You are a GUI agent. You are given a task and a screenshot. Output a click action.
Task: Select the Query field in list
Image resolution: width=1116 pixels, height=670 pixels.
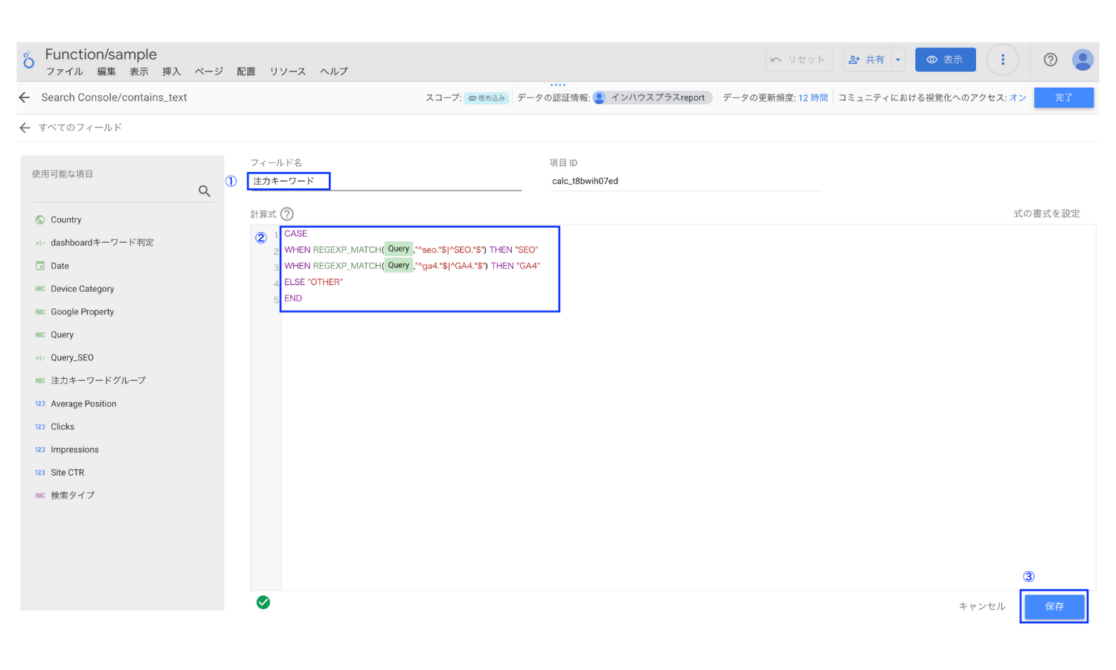pos(62,335)
